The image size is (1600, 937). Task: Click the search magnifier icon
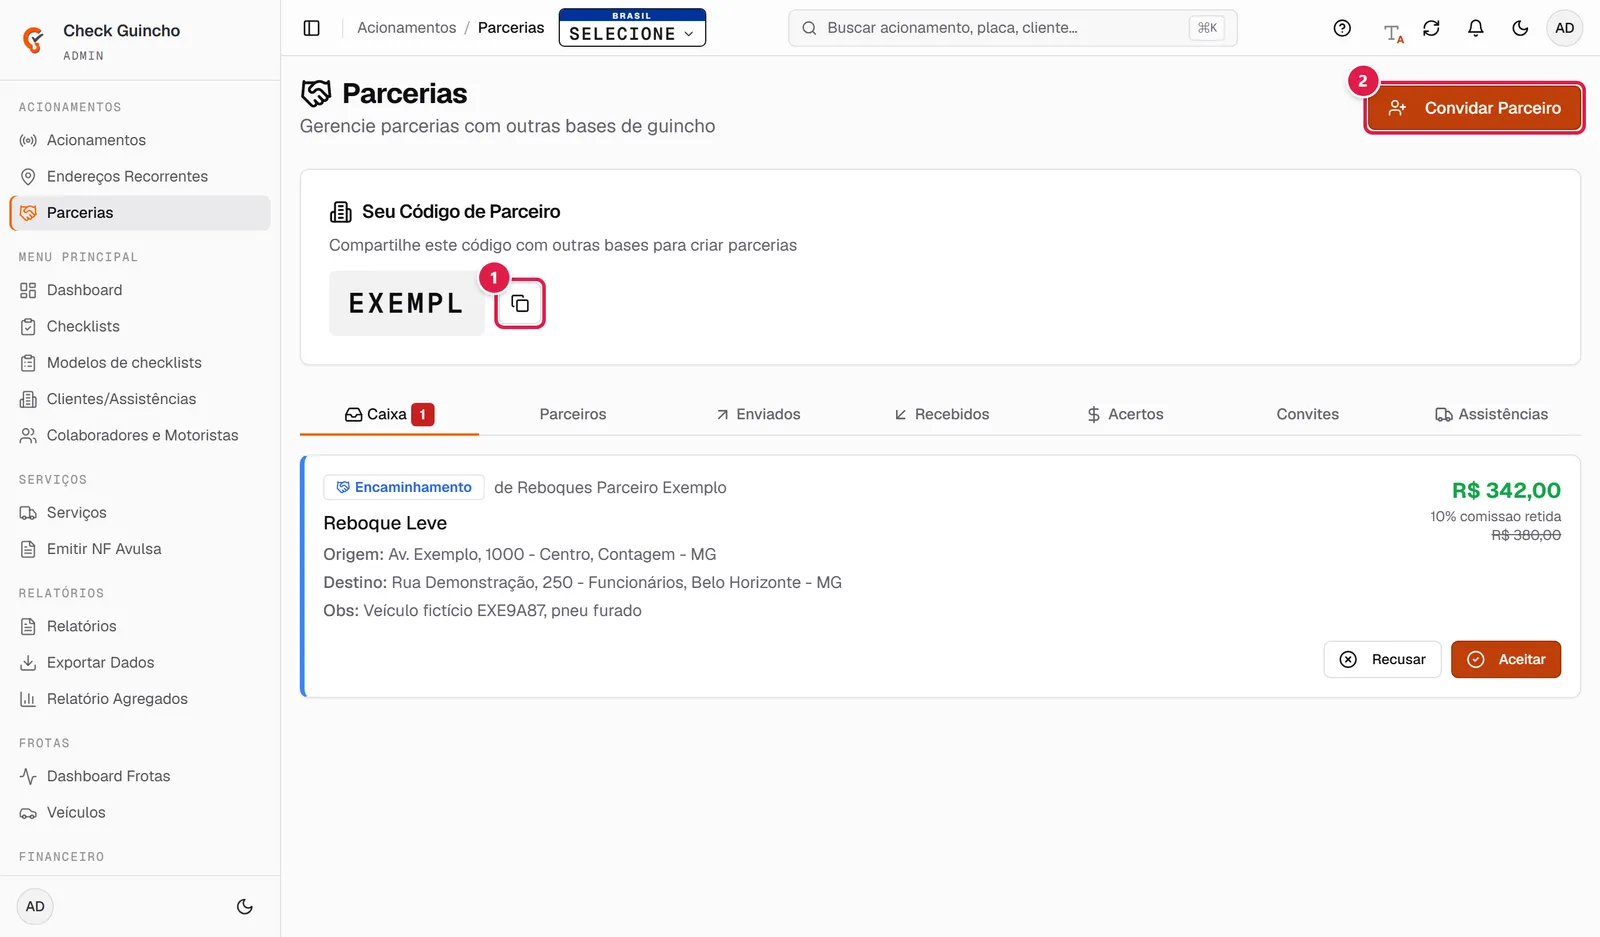[x=809, y=28]
